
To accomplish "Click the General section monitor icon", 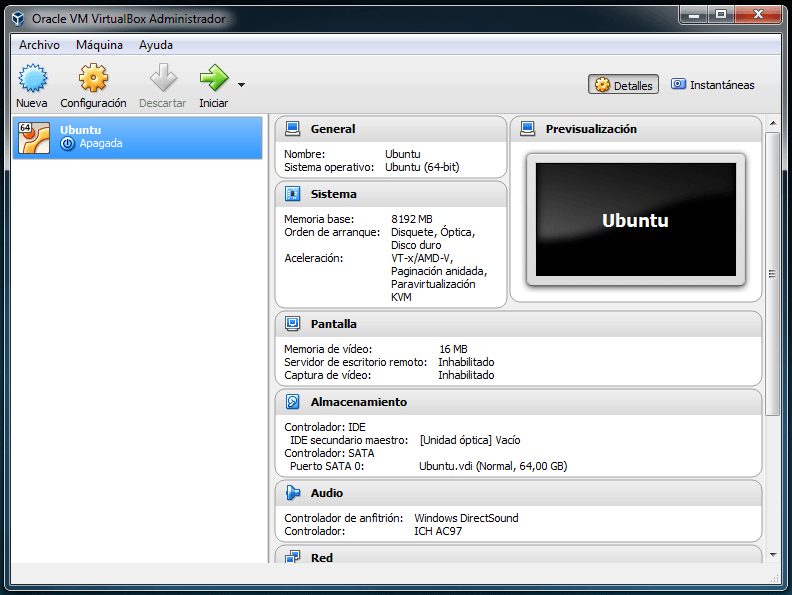I will click(292, 129).
